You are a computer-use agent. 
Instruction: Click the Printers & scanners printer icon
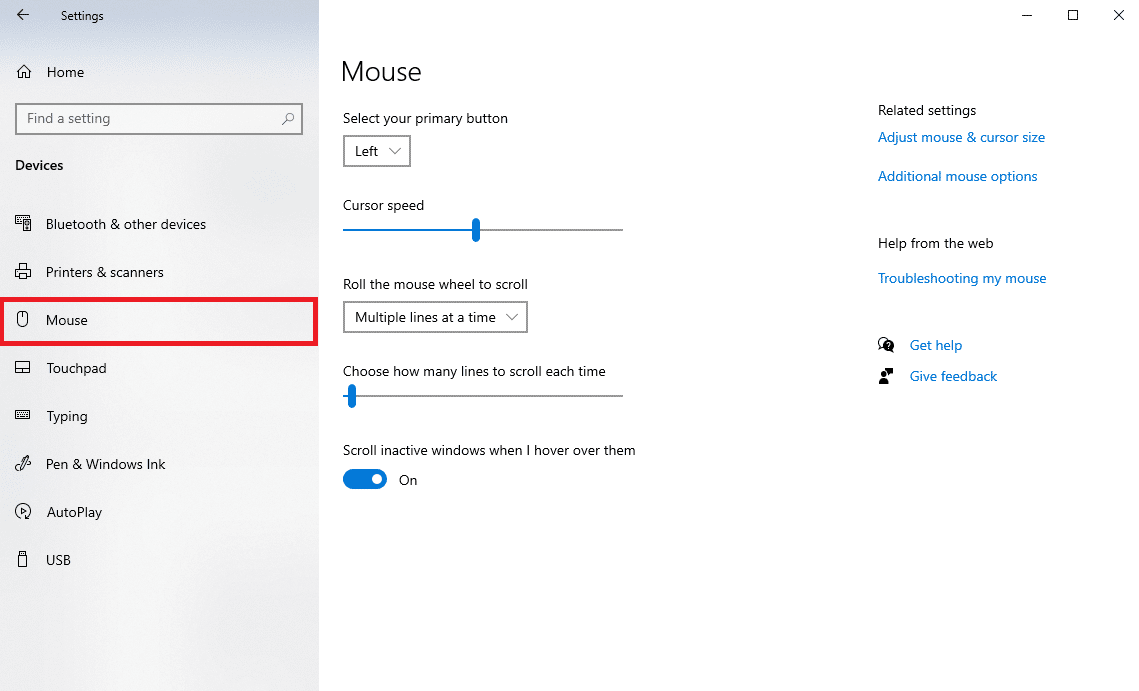click(23, 272)
